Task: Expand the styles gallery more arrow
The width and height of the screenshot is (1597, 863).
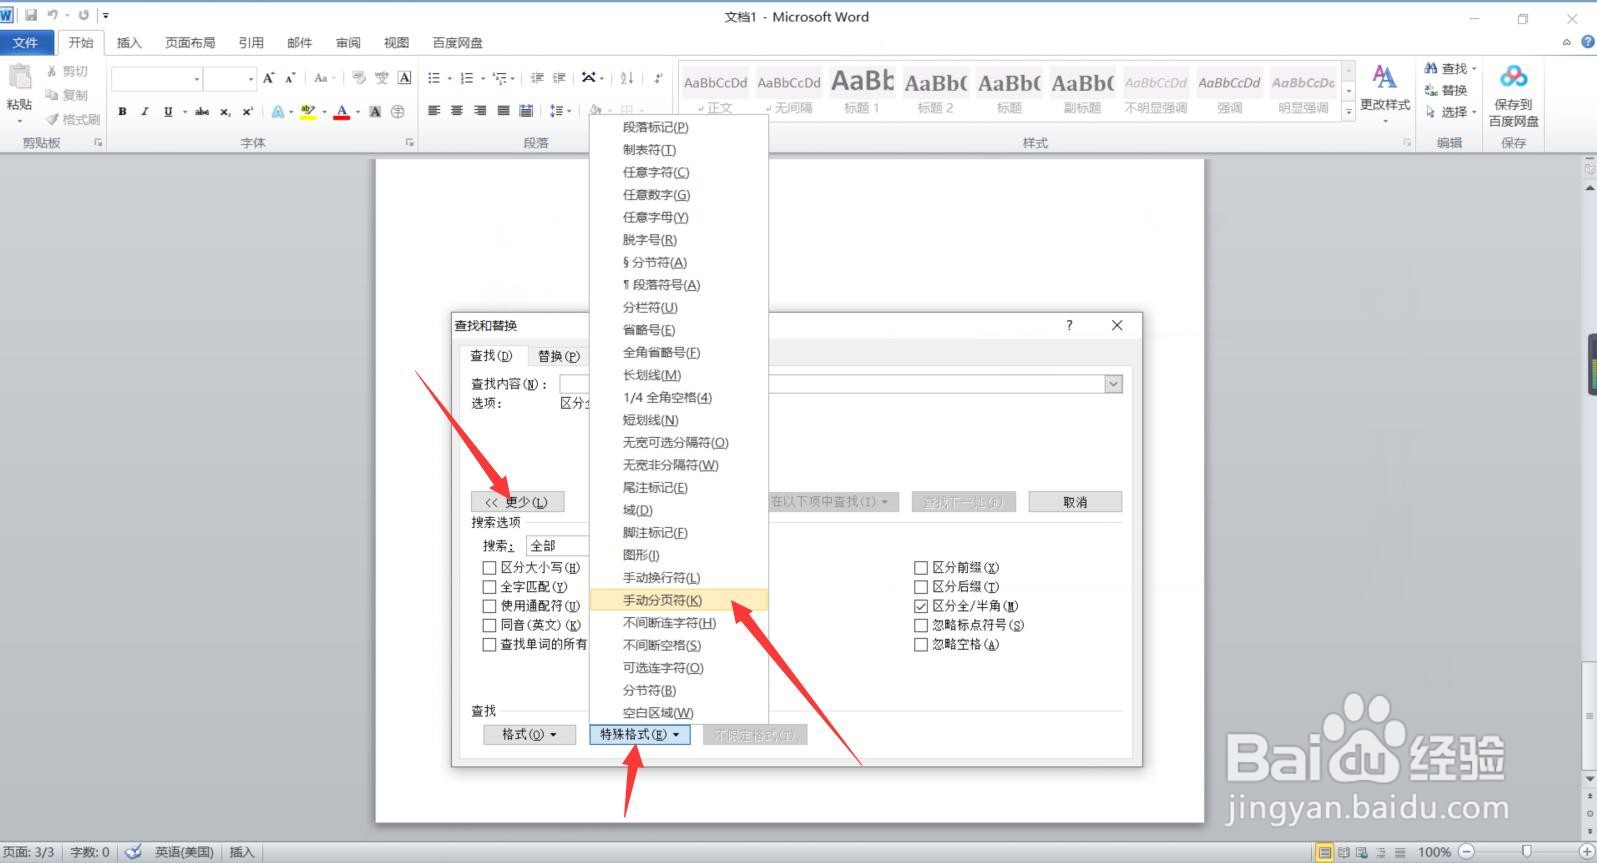Action: tap(1349, 113)
